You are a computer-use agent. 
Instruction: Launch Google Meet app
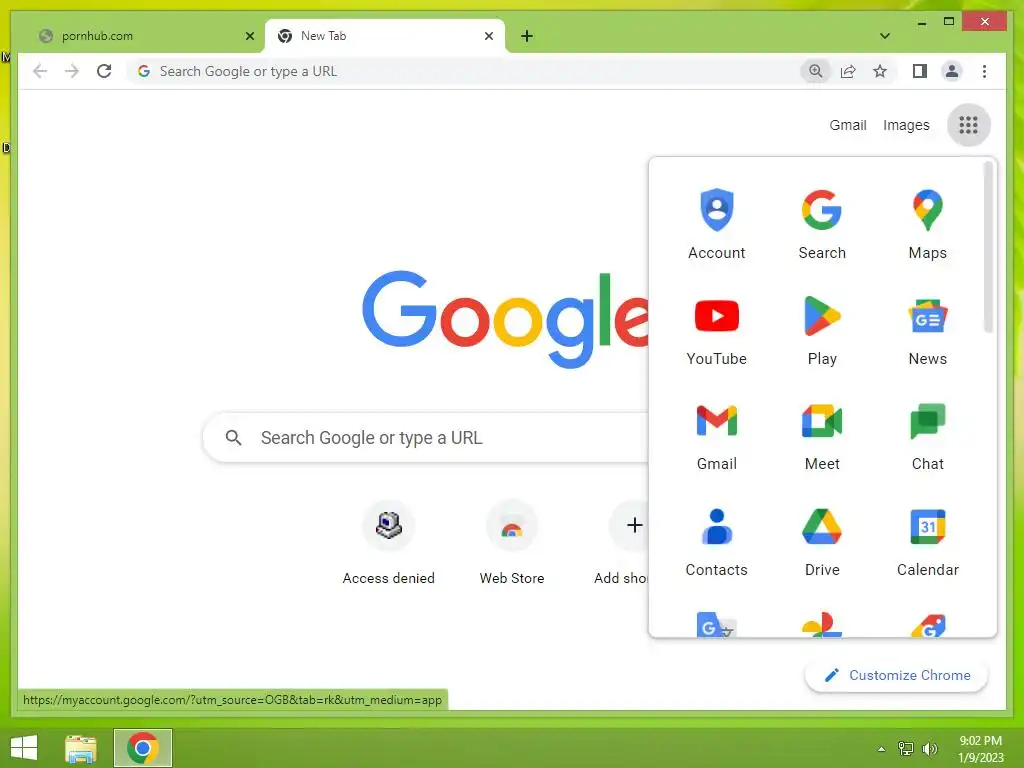click(822, 436)
